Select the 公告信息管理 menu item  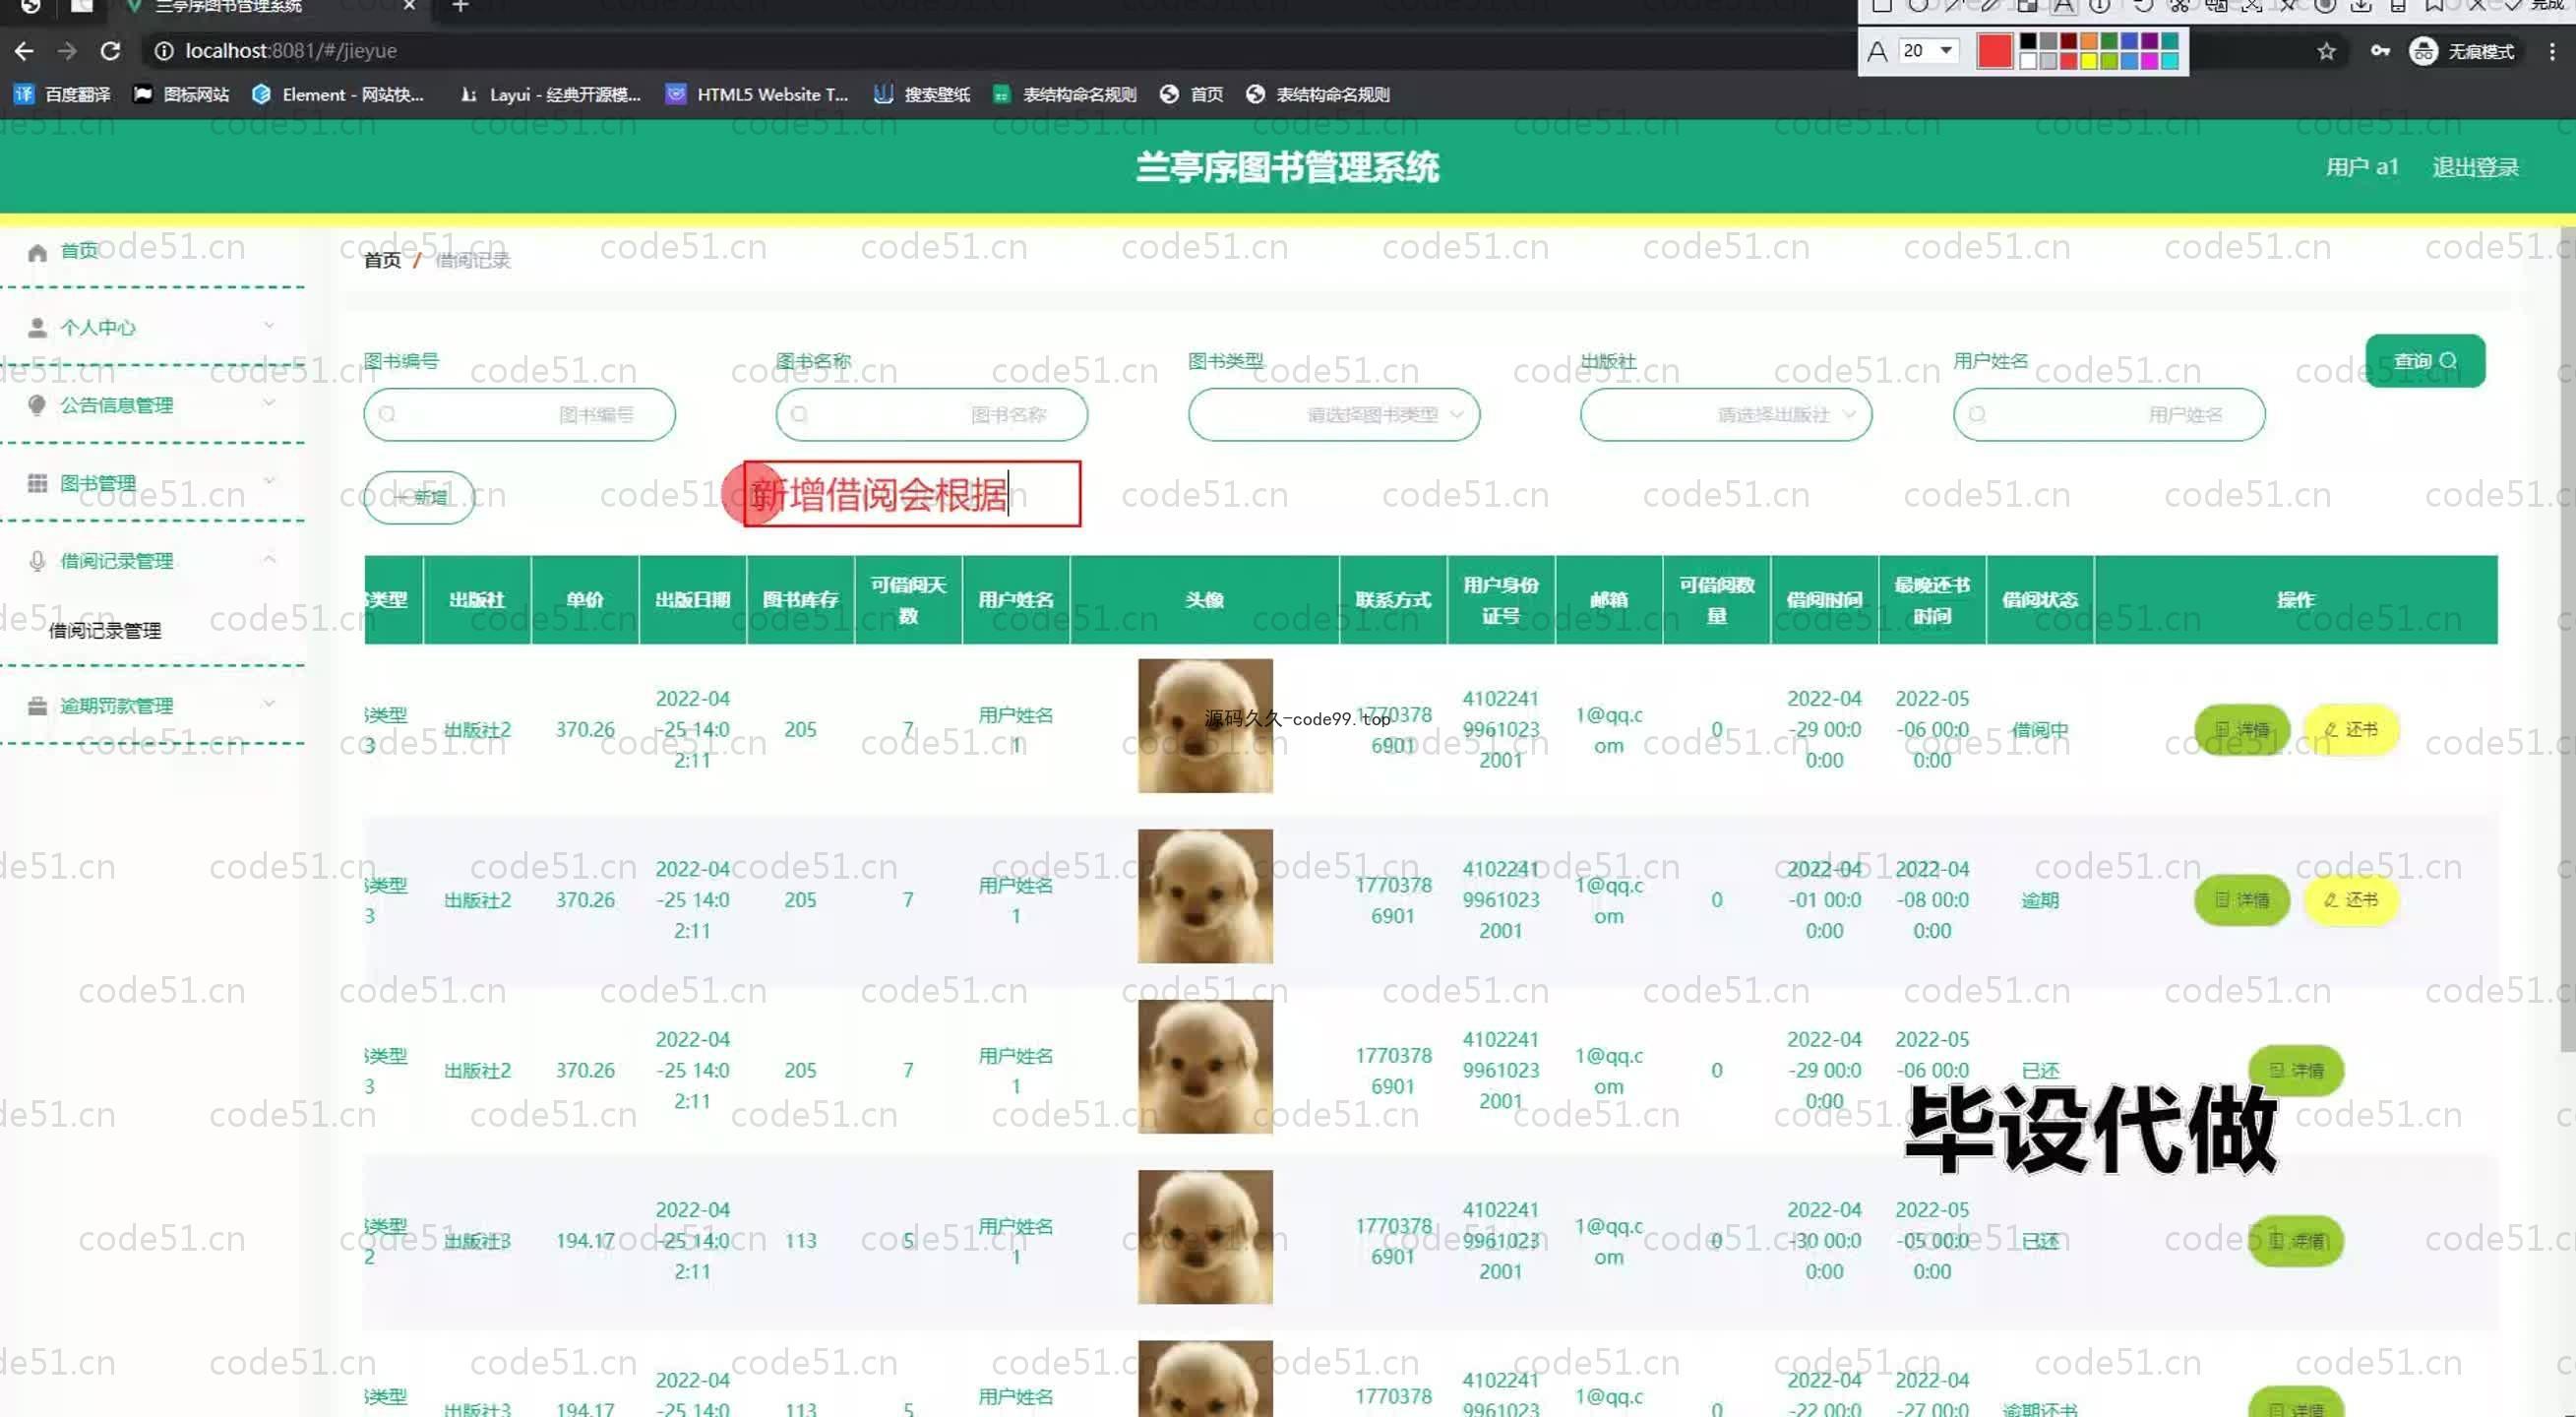[x=152, y=405]
